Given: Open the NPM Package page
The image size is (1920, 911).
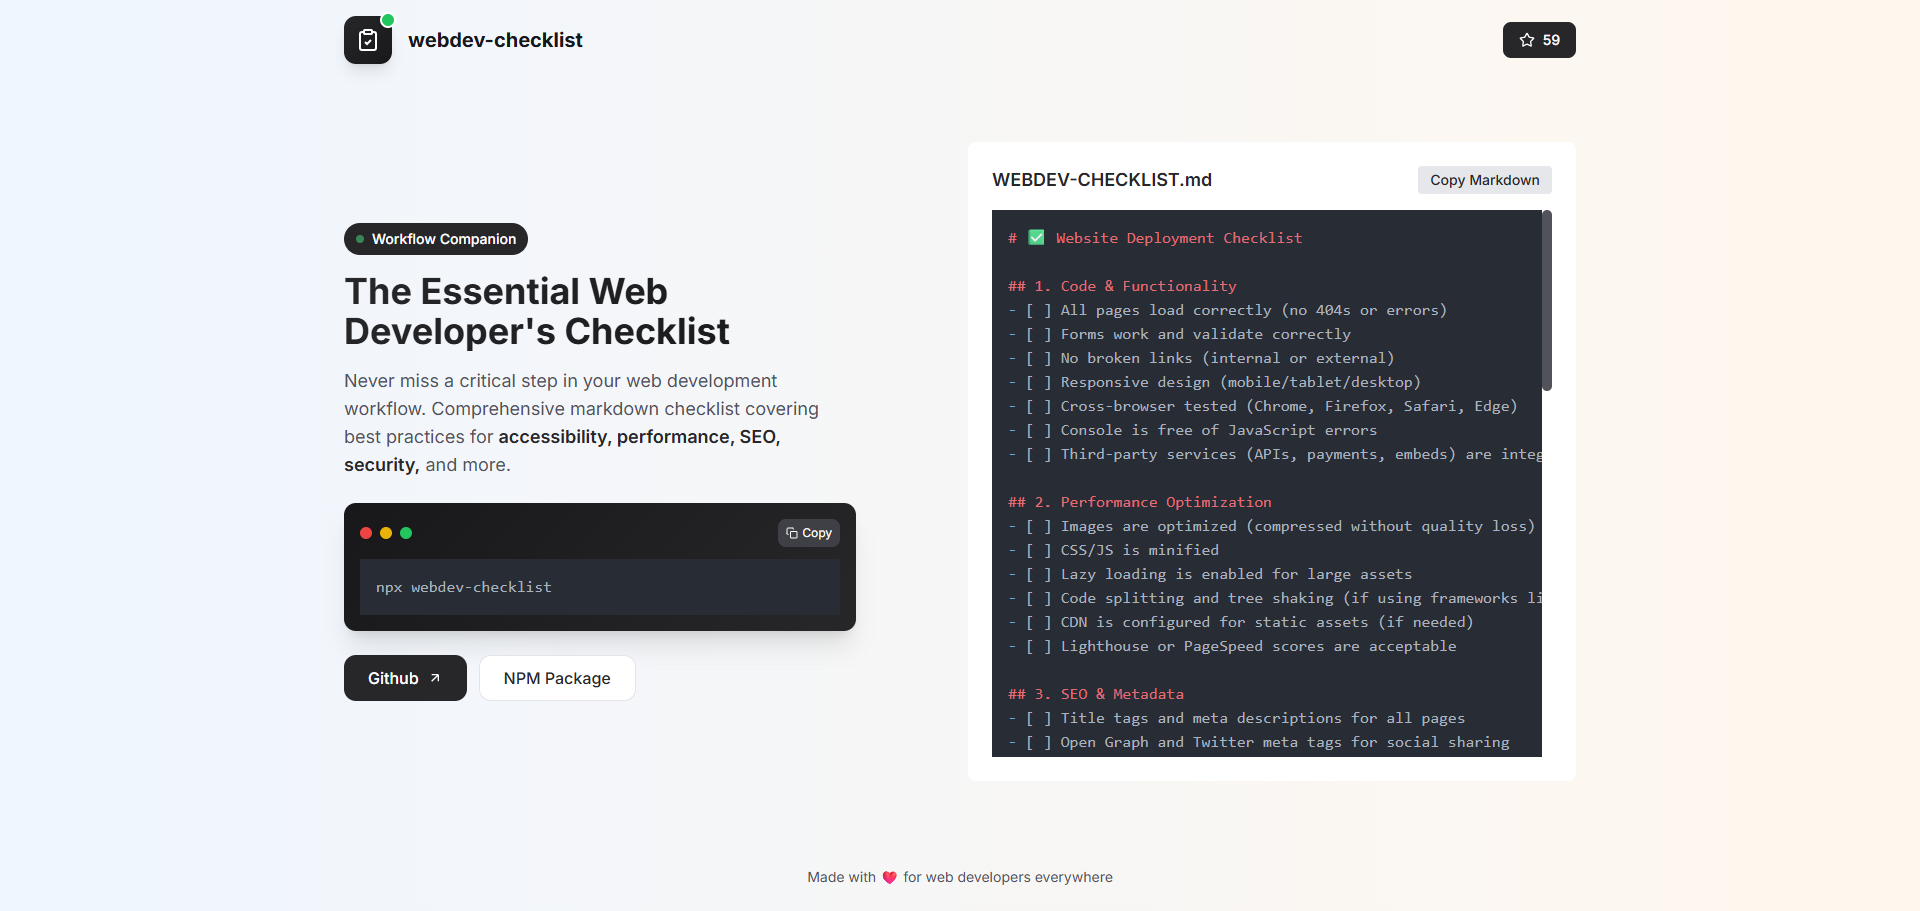Looking at the screenshot, I should [557, 678].
